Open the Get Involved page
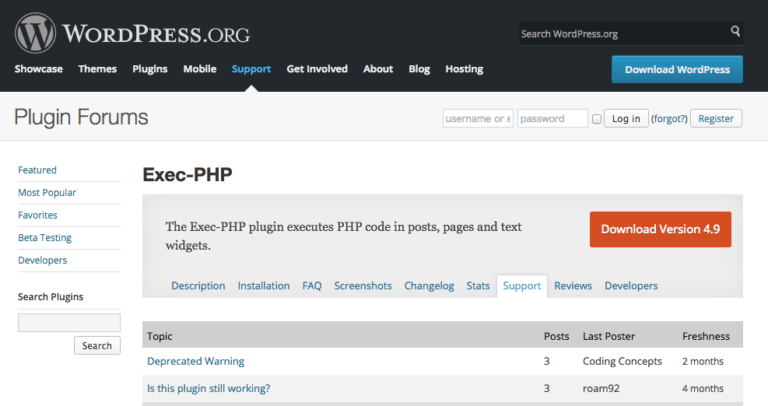This screenshot has height=406, width=768. click(317, 69)
